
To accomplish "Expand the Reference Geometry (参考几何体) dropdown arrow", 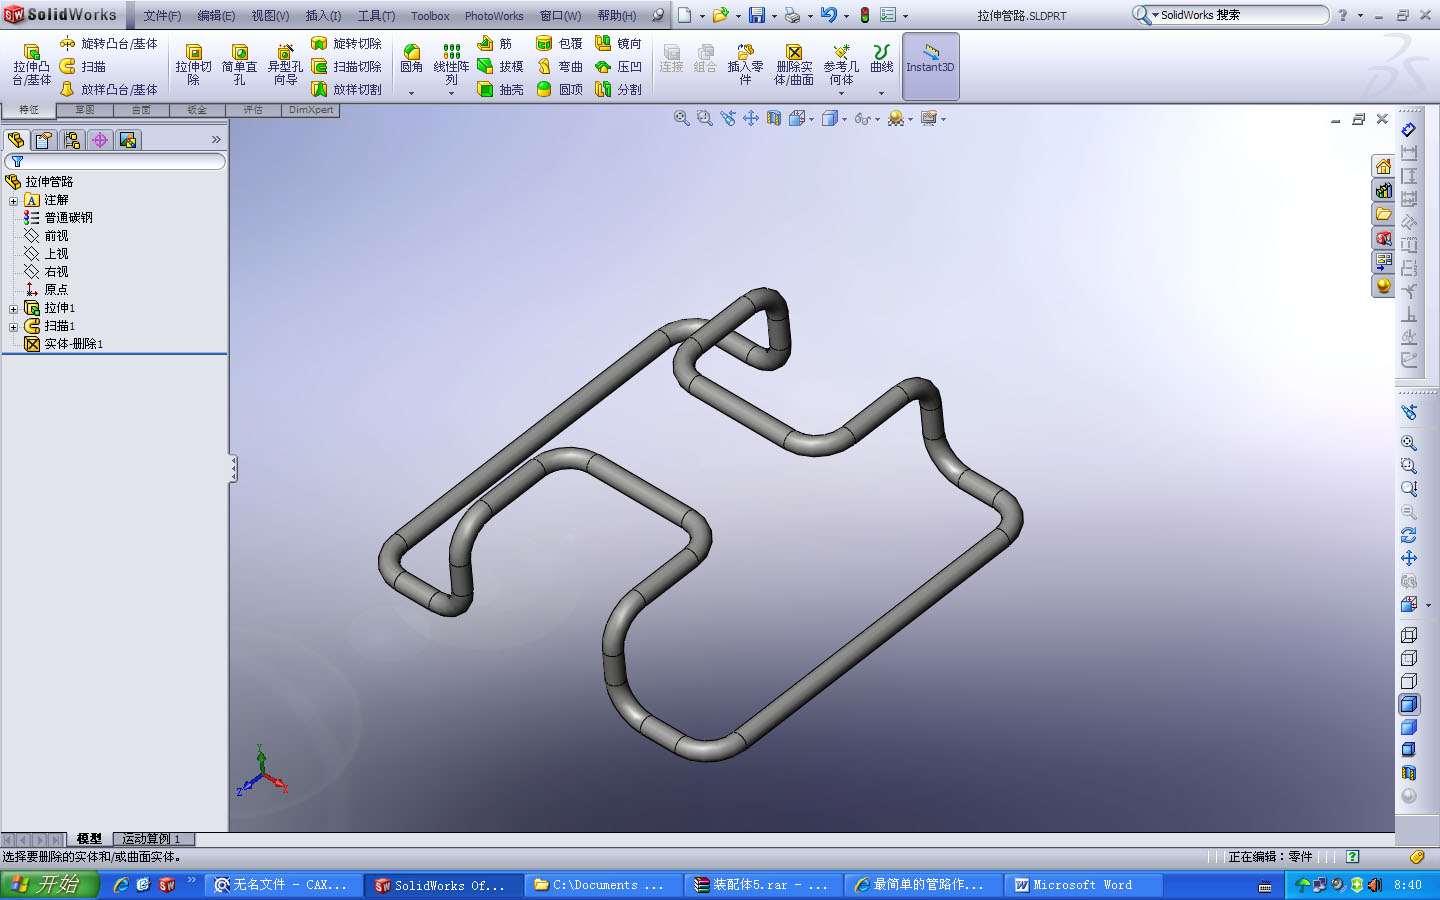I will (x=841, y=93).
